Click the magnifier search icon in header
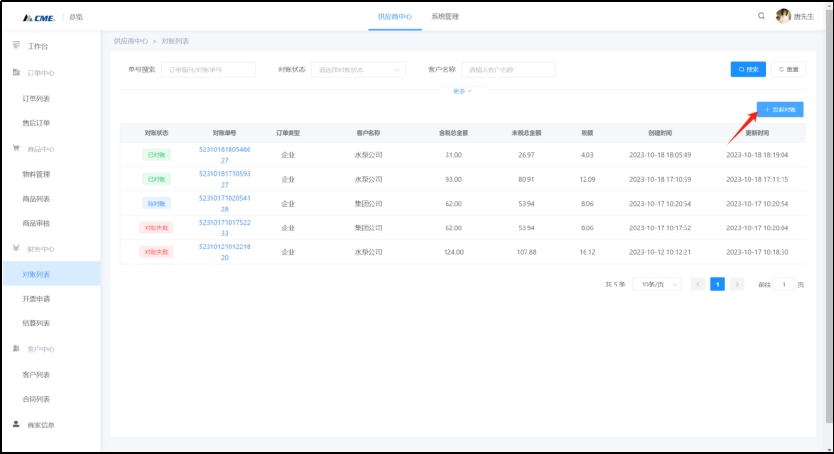834x454 pixels. (x=762, y=16)
